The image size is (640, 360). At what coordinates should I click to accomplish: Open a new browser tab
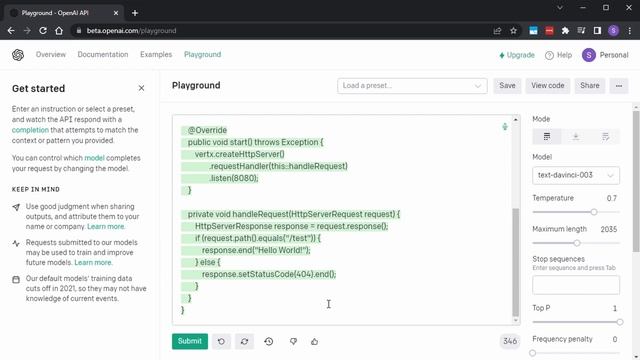coord(135,13)
